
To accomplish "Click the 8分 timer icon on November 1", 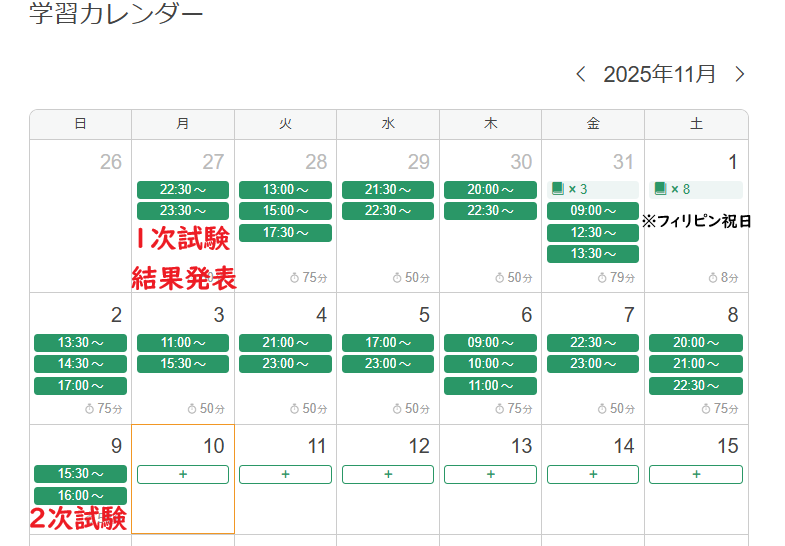I will [x=714, y=277].
